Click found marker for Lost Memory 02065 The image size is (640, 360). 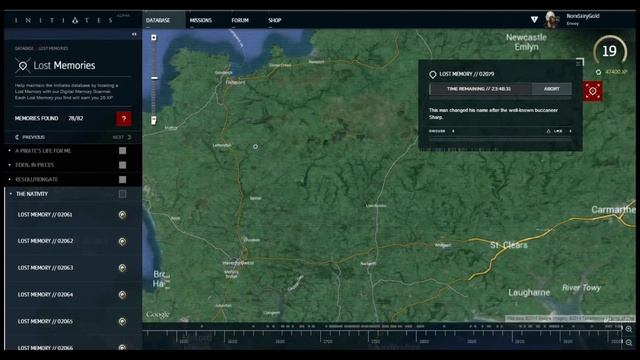(122, 322)
